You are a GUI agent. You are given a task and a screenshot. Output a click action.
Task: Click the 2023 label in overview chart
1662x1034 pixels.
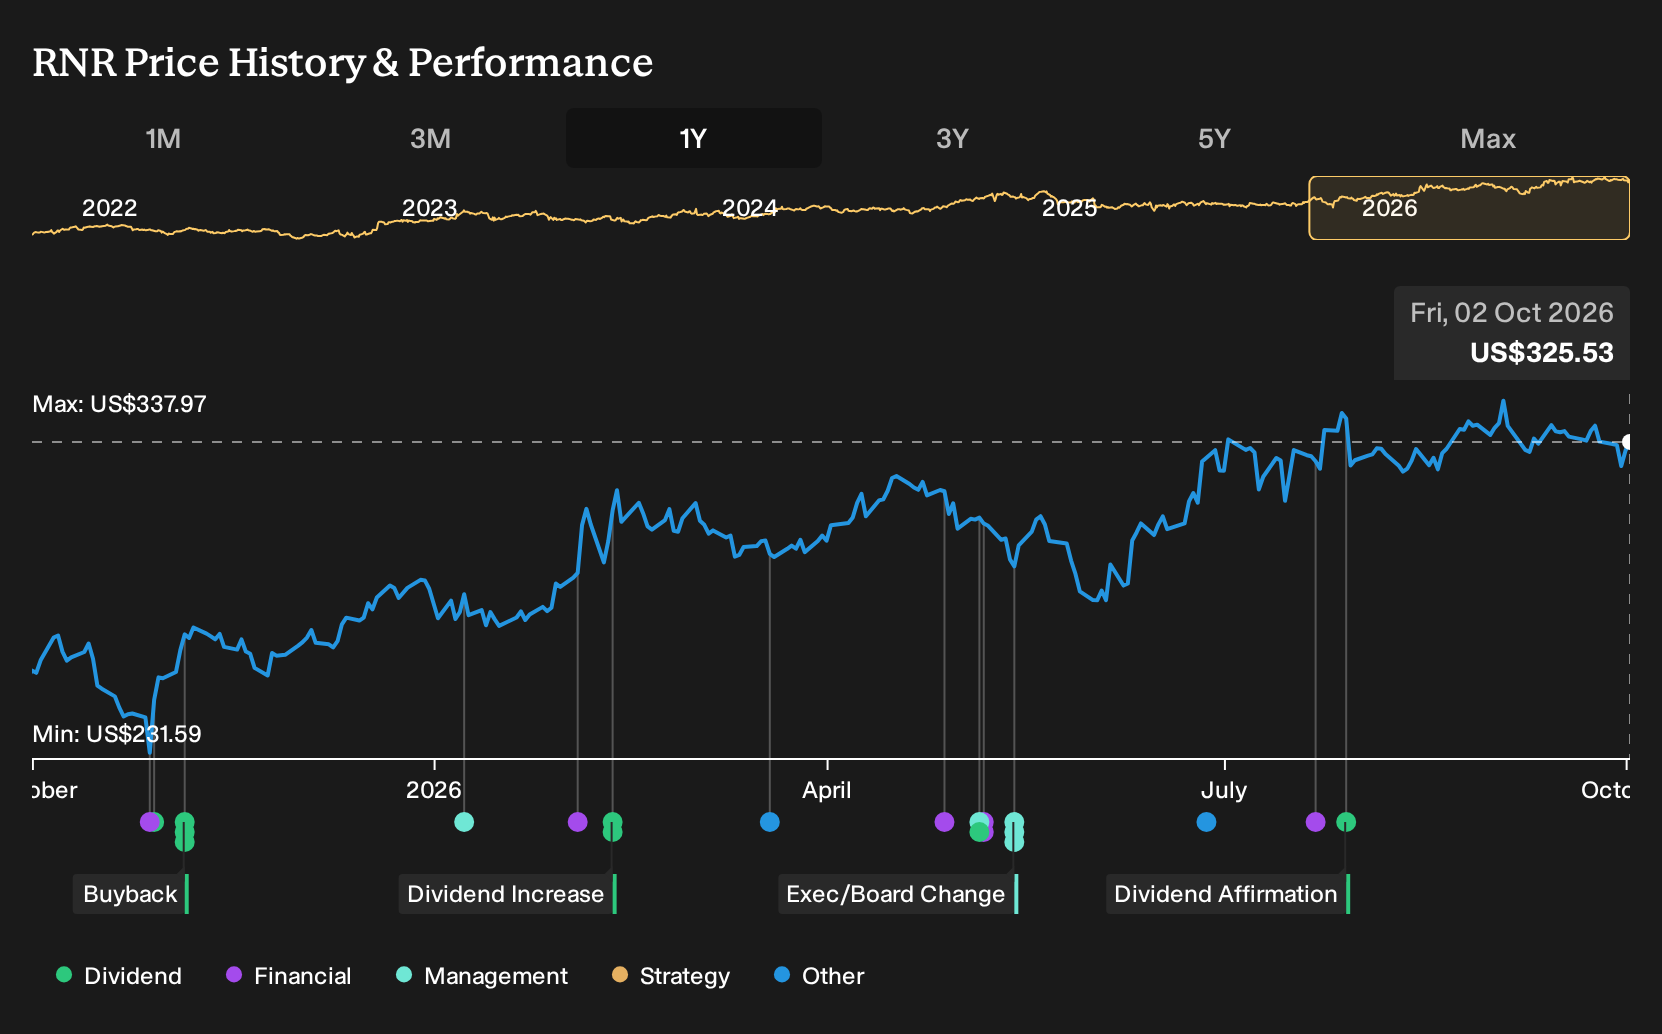pyautogui.click(x=430, y=208)
